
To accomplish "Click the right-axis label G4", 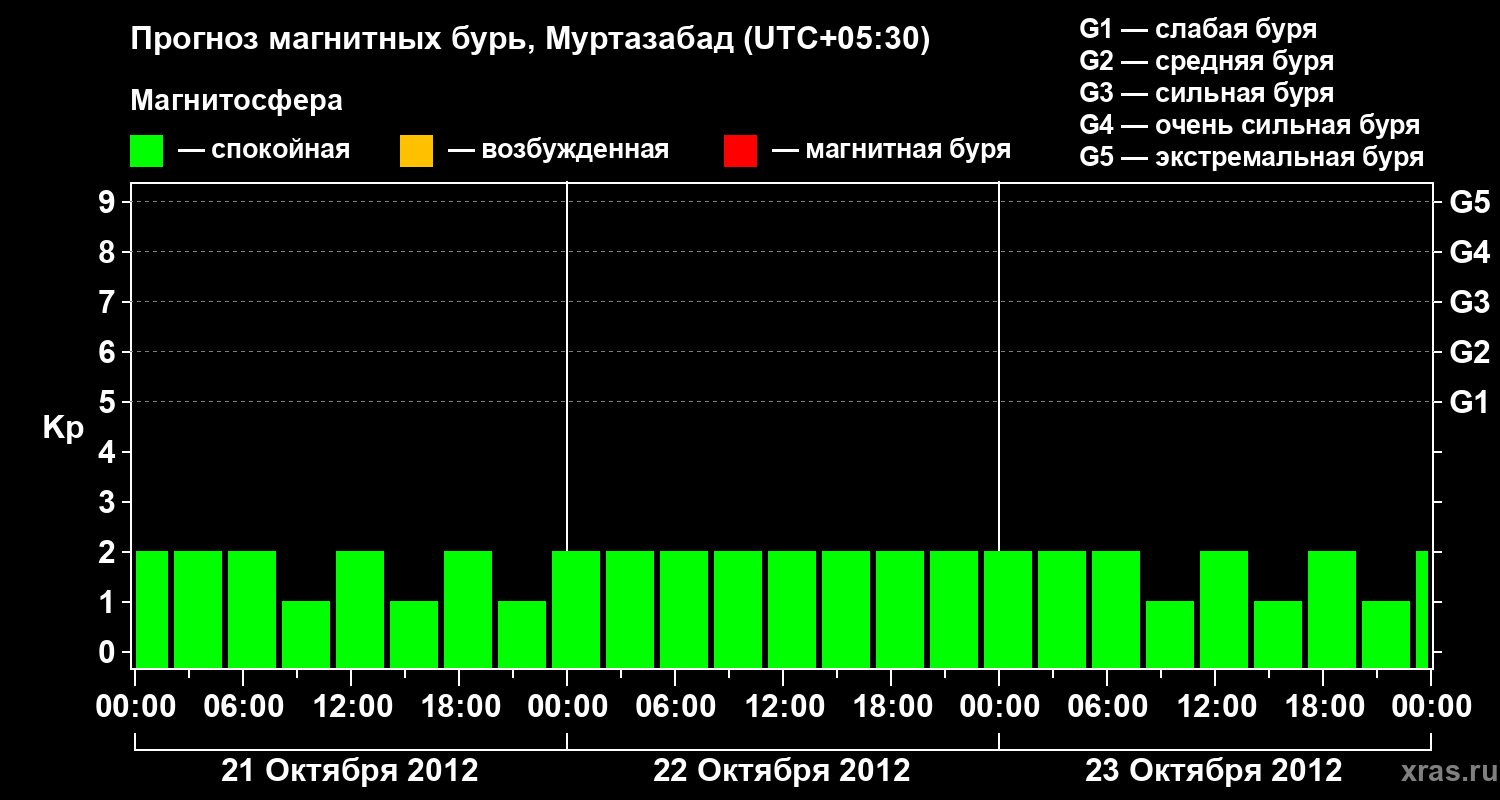I will (x=1470, y=252).
